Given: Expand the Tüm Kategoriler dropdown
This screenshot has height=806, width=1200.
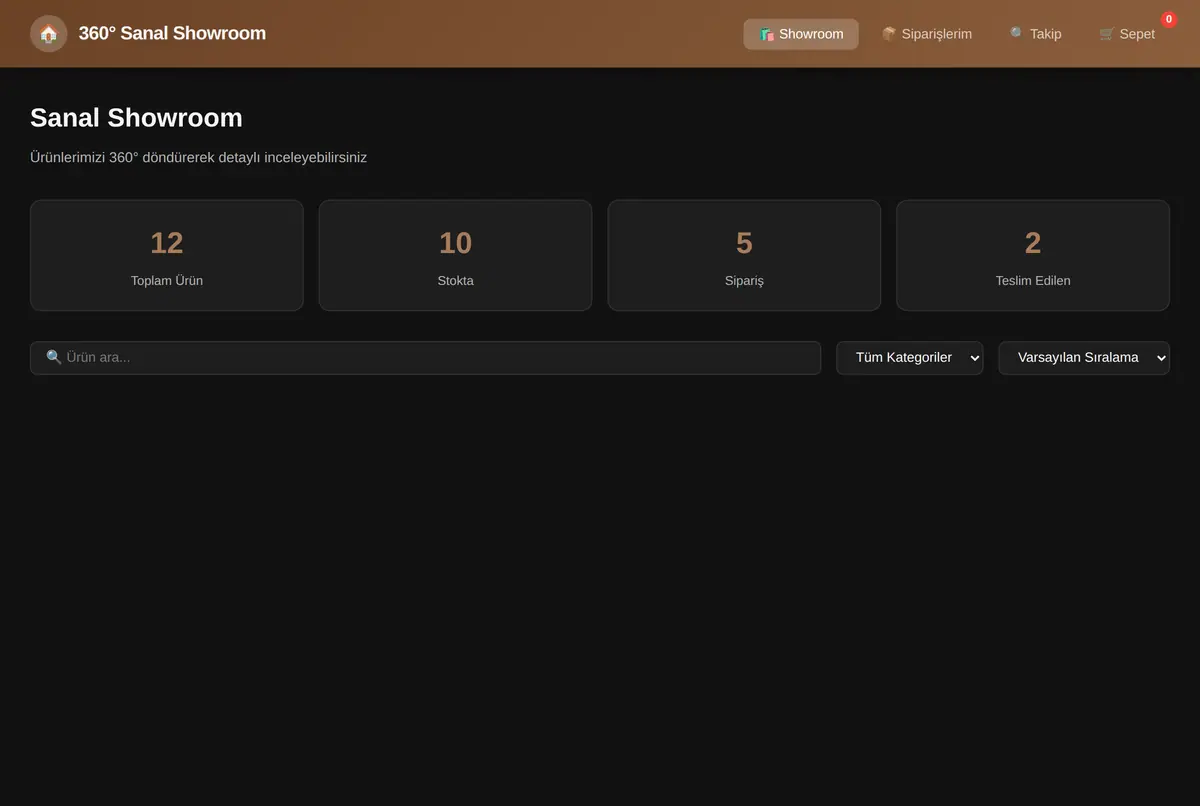Looking at the screenshot, I should pyautogui.click(x=910, y=358).
